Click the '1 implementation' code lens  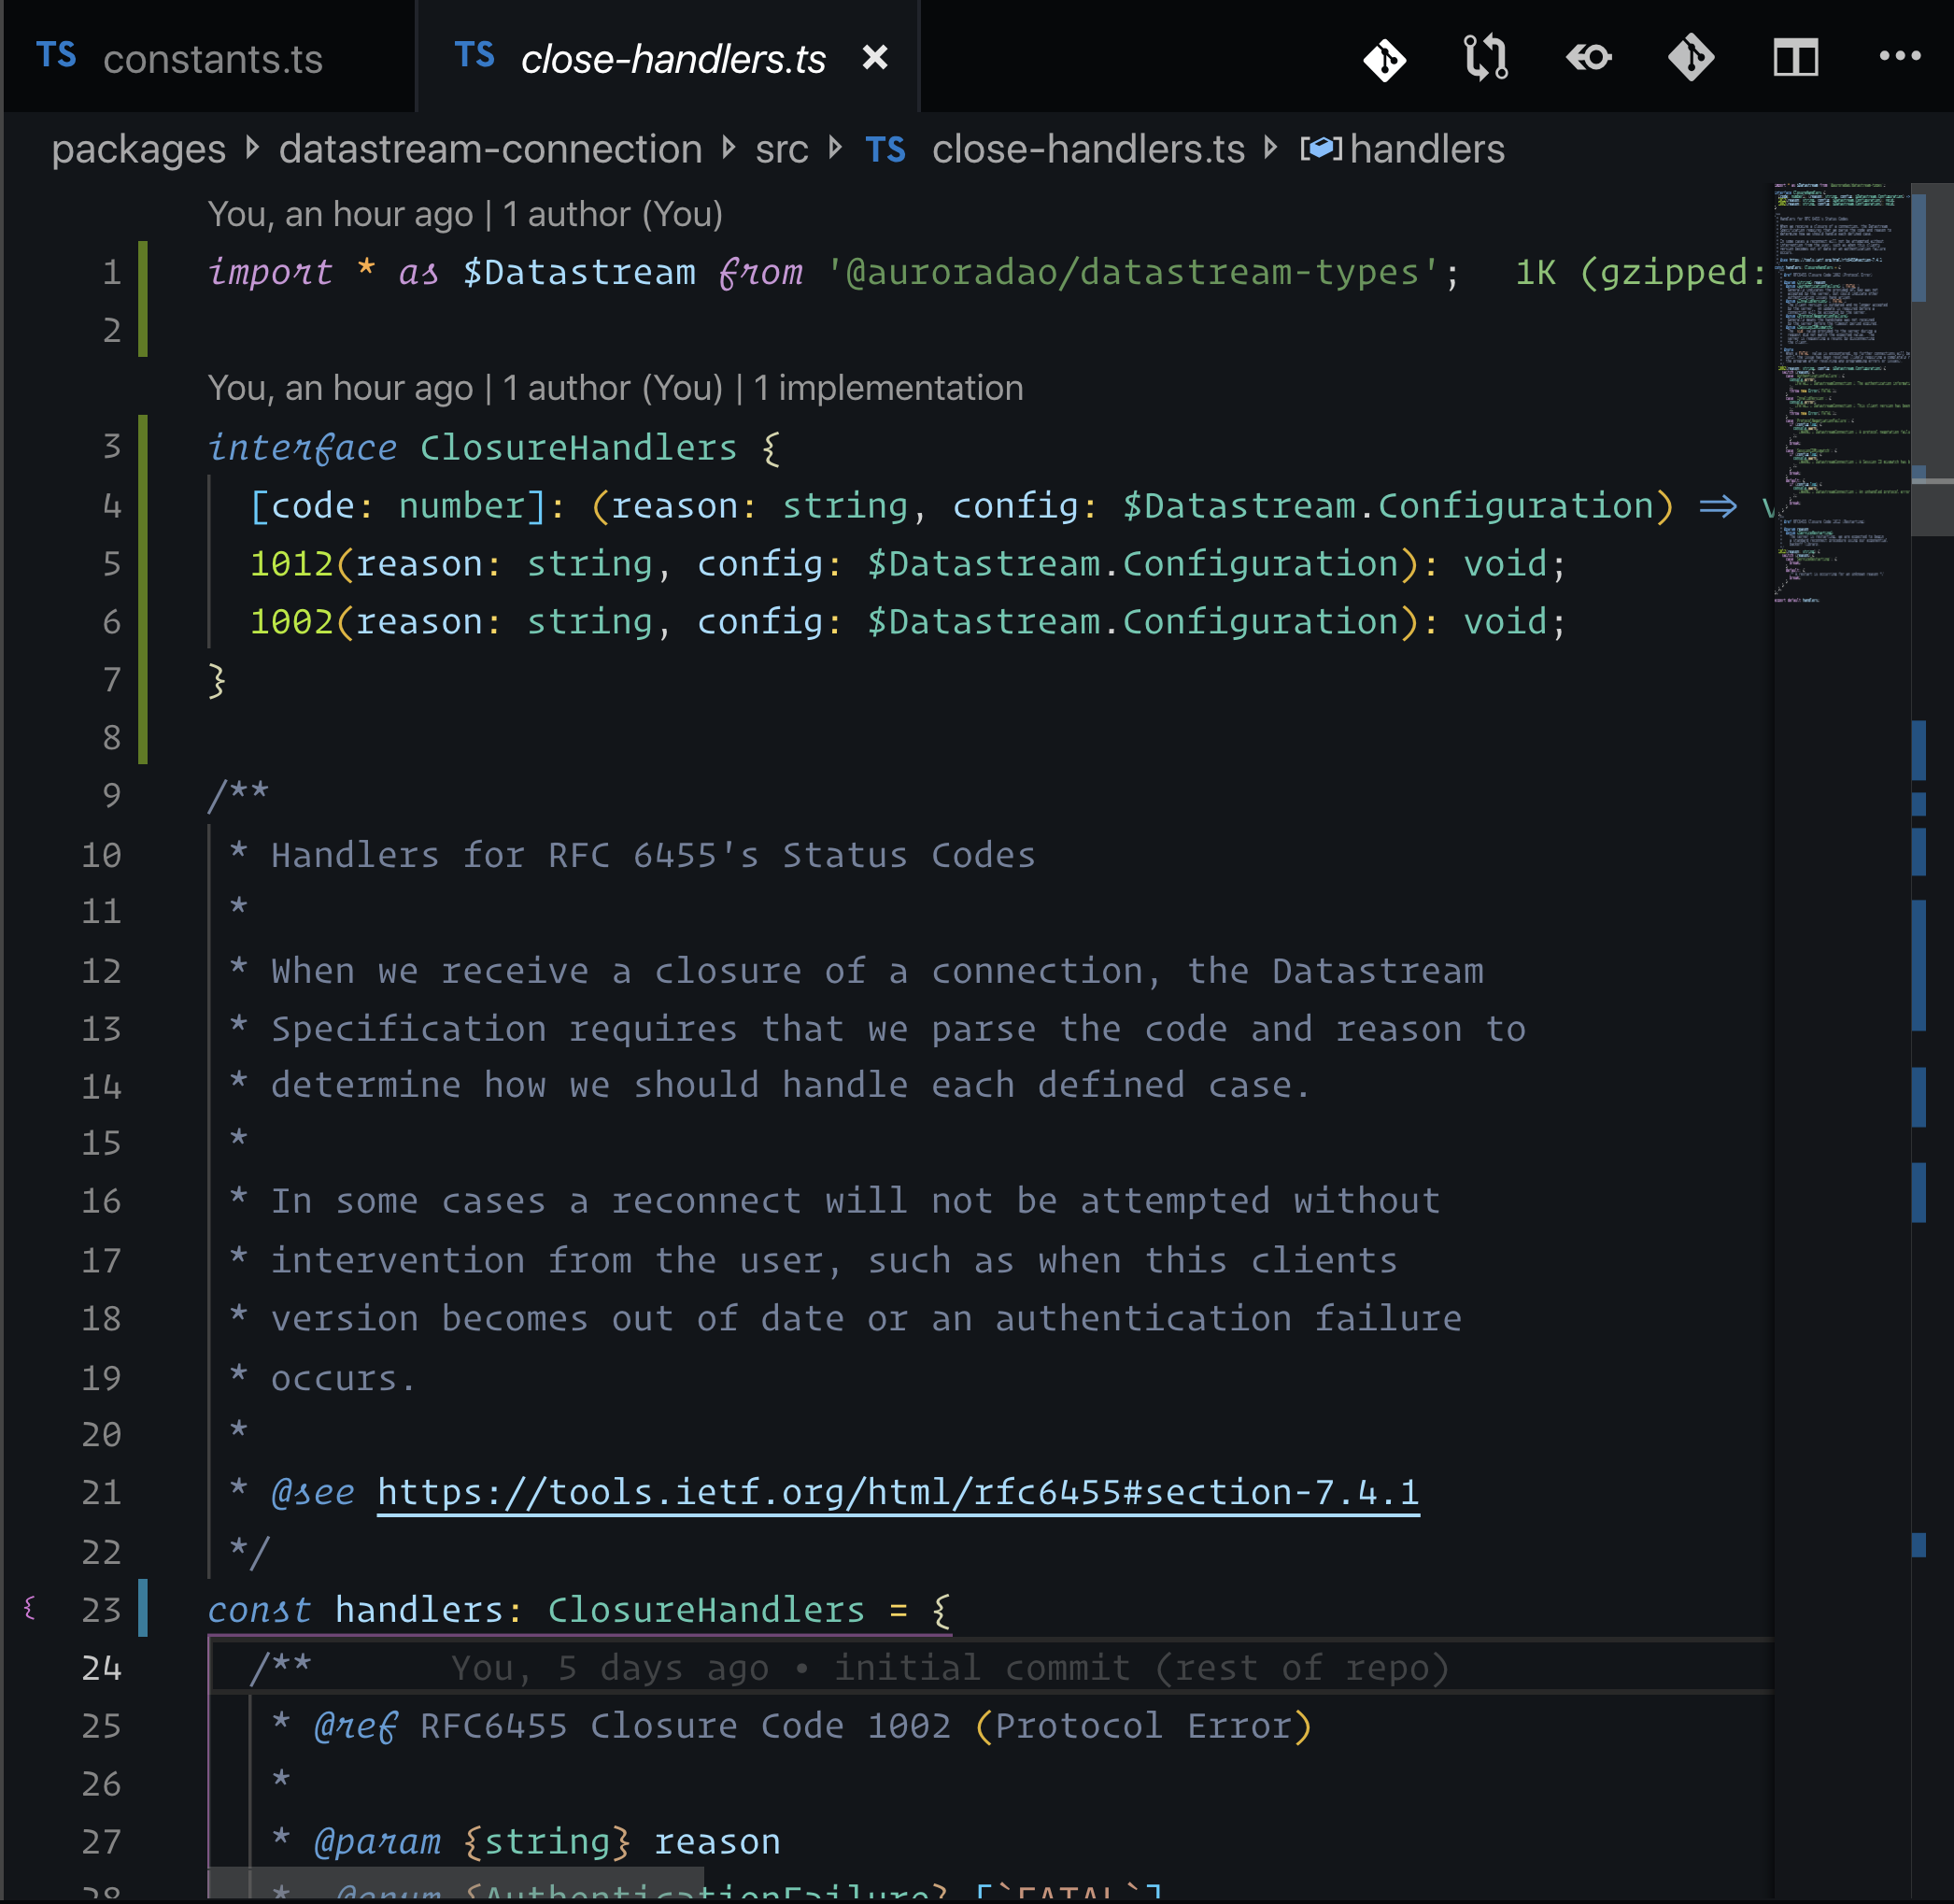click(888, 388)
